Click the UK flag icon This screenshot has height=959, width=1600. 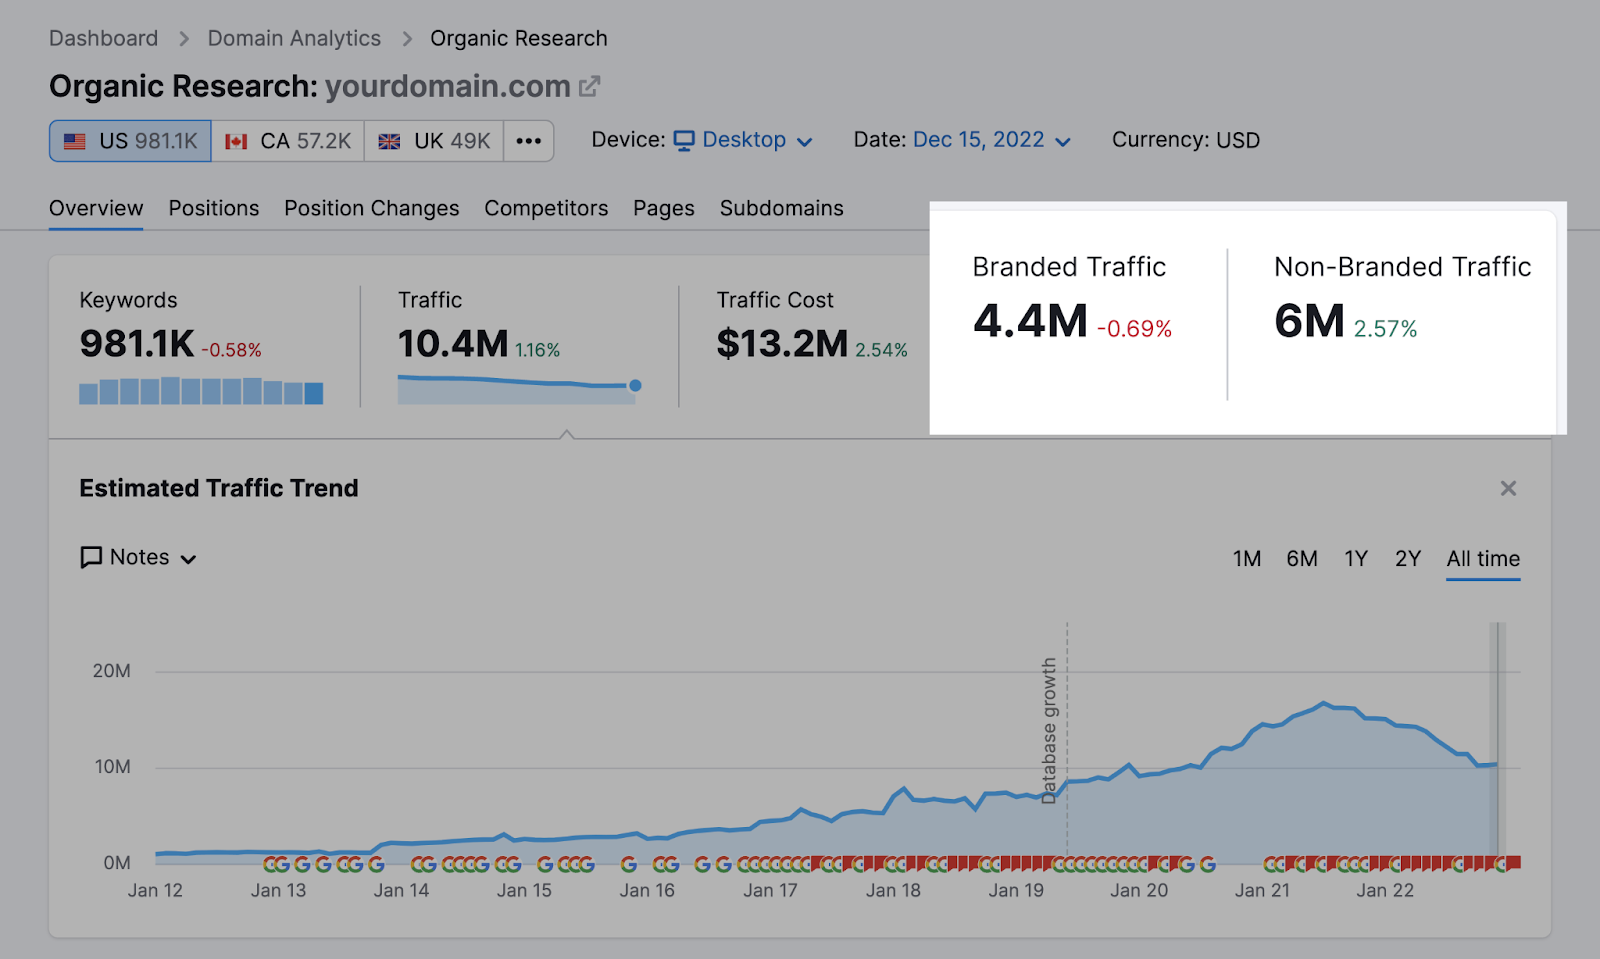coord(389,141)
